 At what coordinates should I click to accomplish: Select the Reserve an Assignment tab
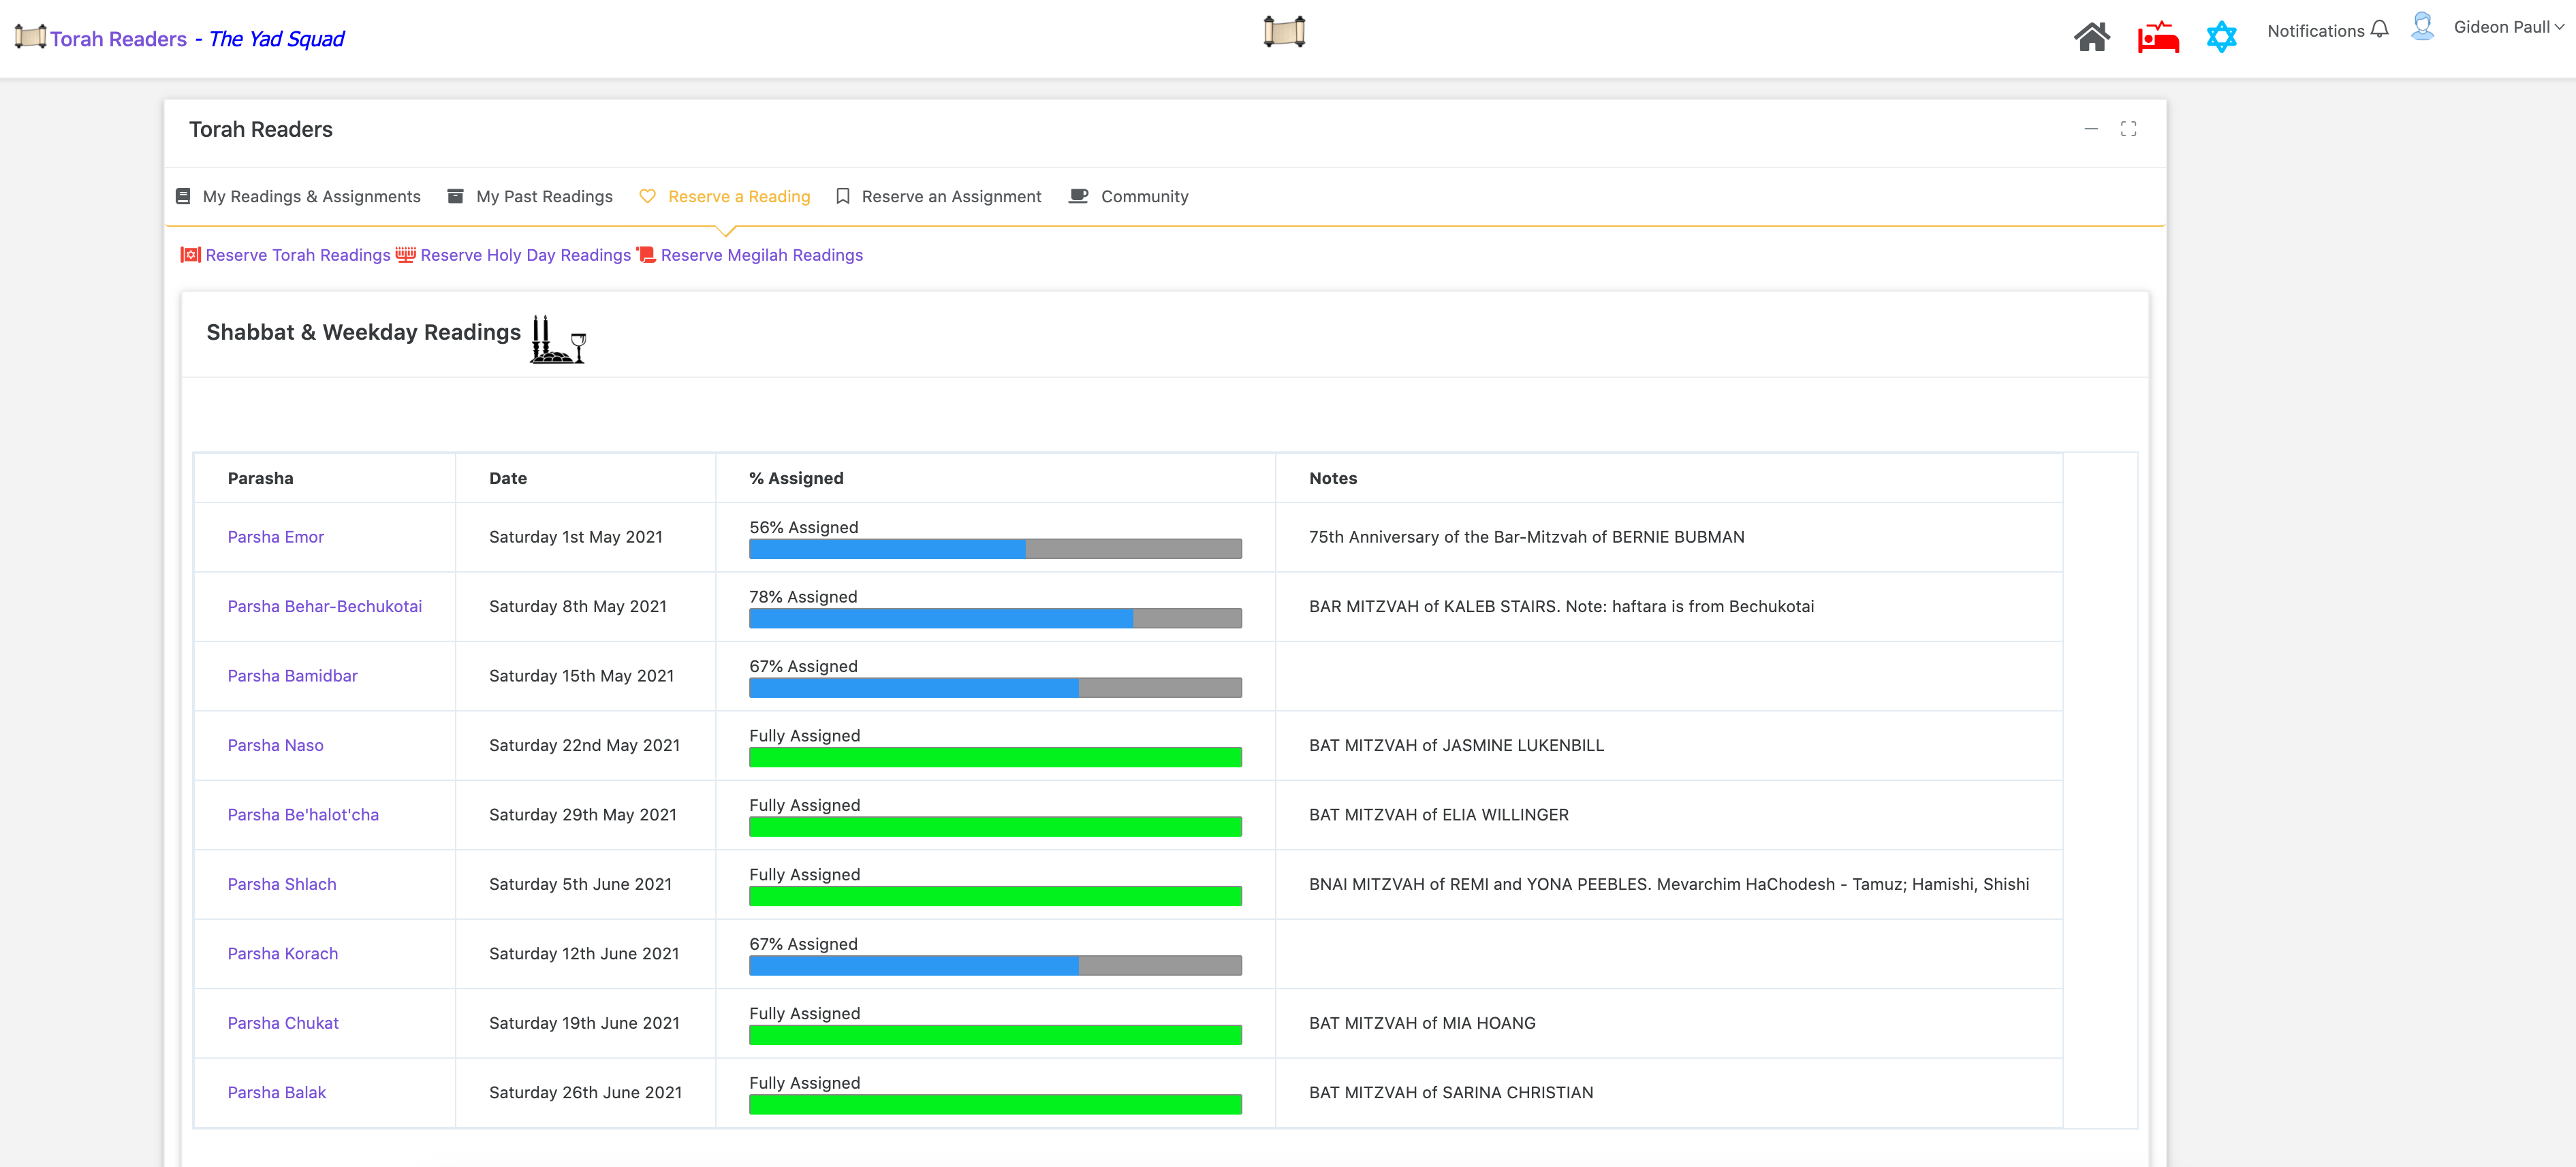pos(950,197)
